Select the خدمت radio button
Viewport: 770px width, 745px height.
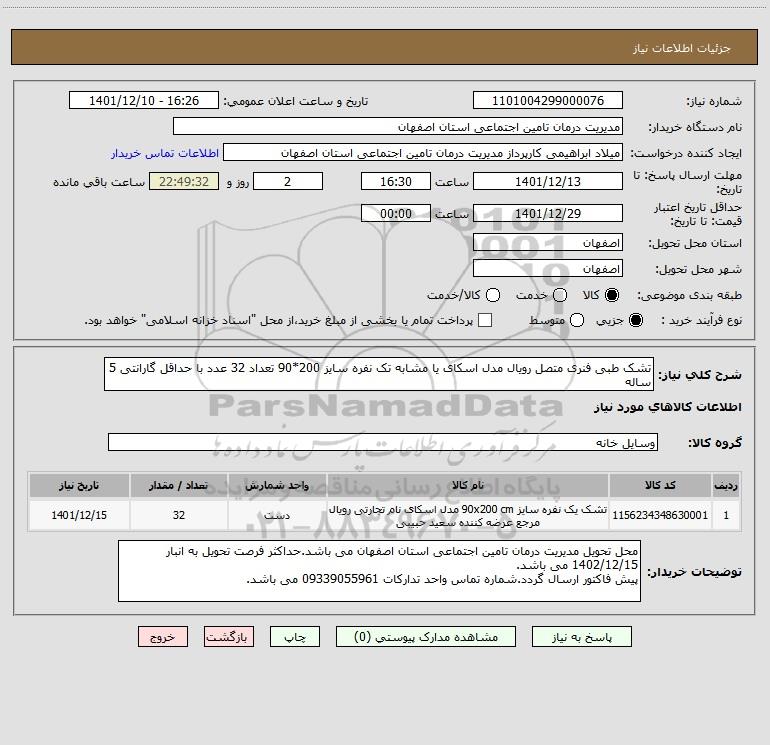click(560, 295)
